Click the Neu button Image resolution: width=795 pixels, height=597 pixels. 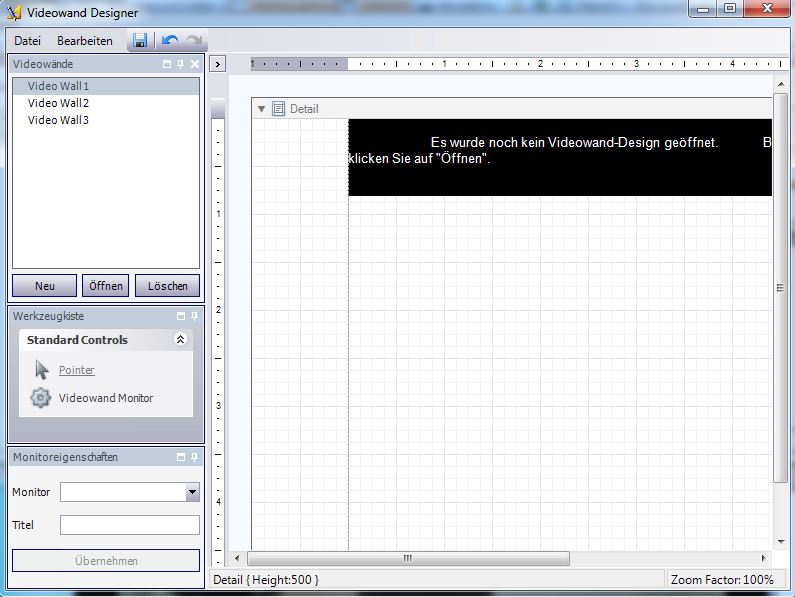pyautogui.click(x=45, y=286)
